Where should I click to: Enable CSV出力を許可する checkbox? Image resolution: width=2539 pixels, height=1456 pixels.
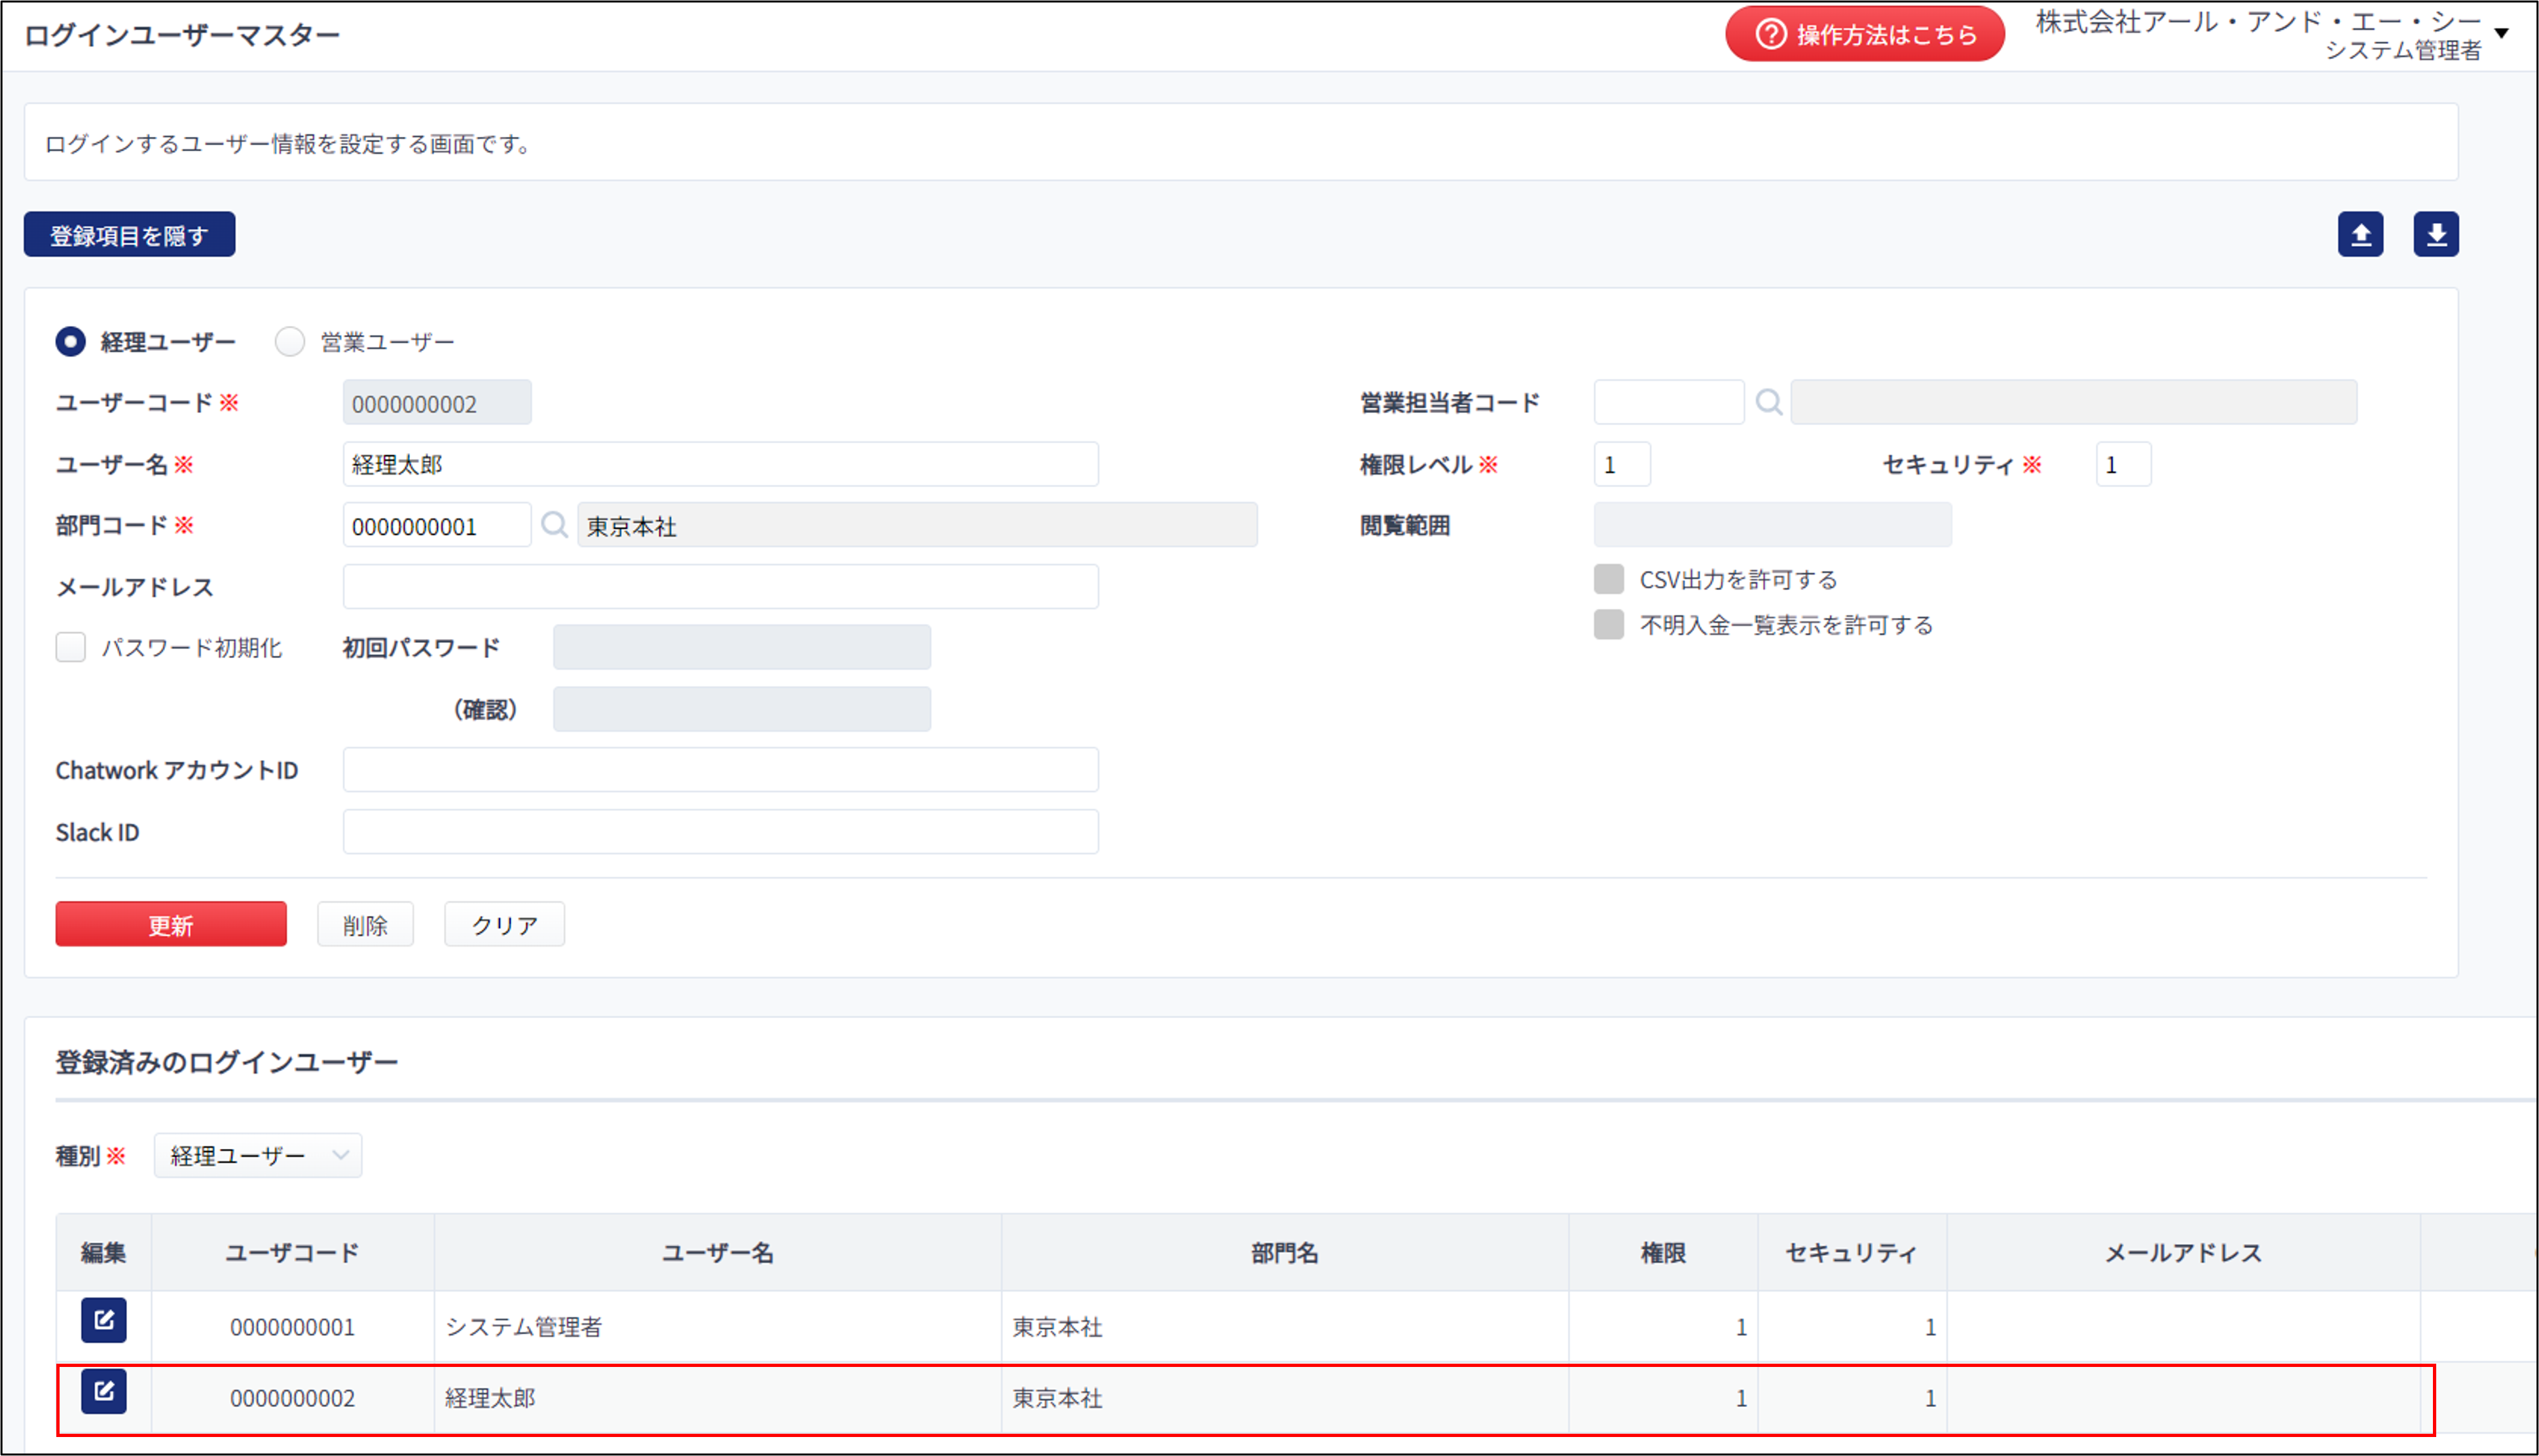point(1609,579)
